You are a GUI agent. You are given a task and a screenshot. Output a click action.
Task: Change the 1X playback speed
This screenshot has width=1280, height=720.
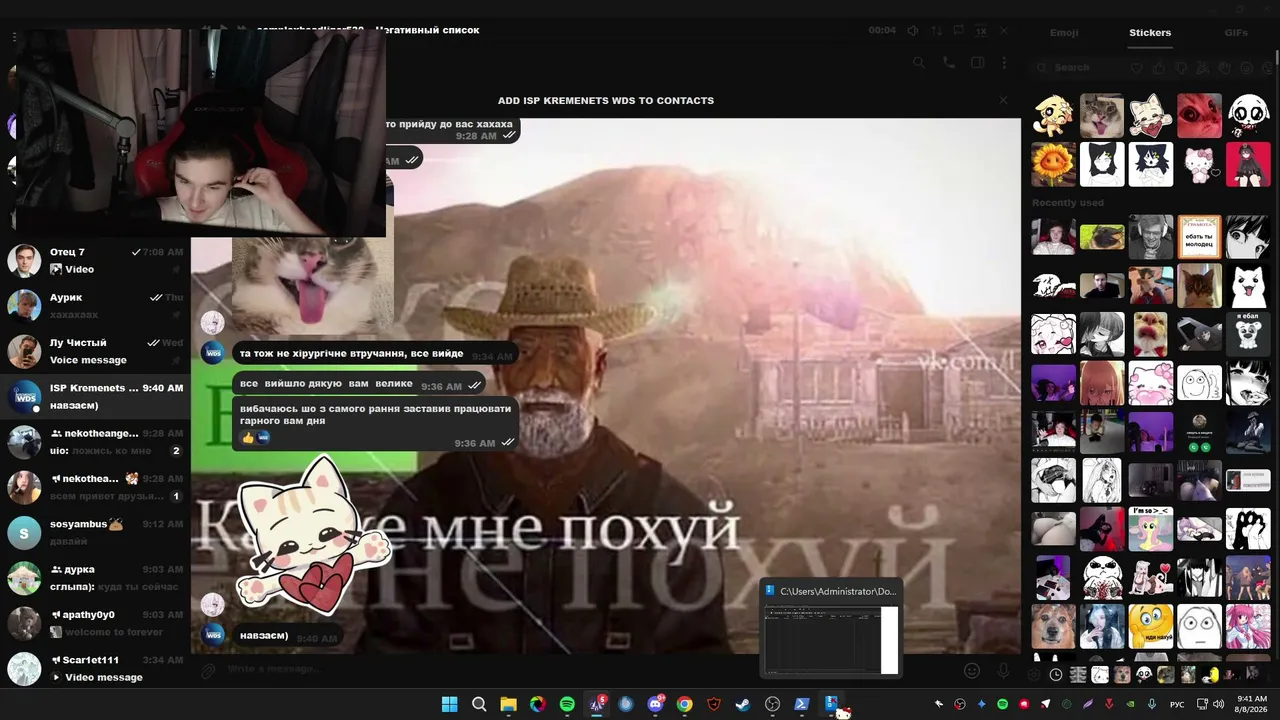(x=981, y=30)
